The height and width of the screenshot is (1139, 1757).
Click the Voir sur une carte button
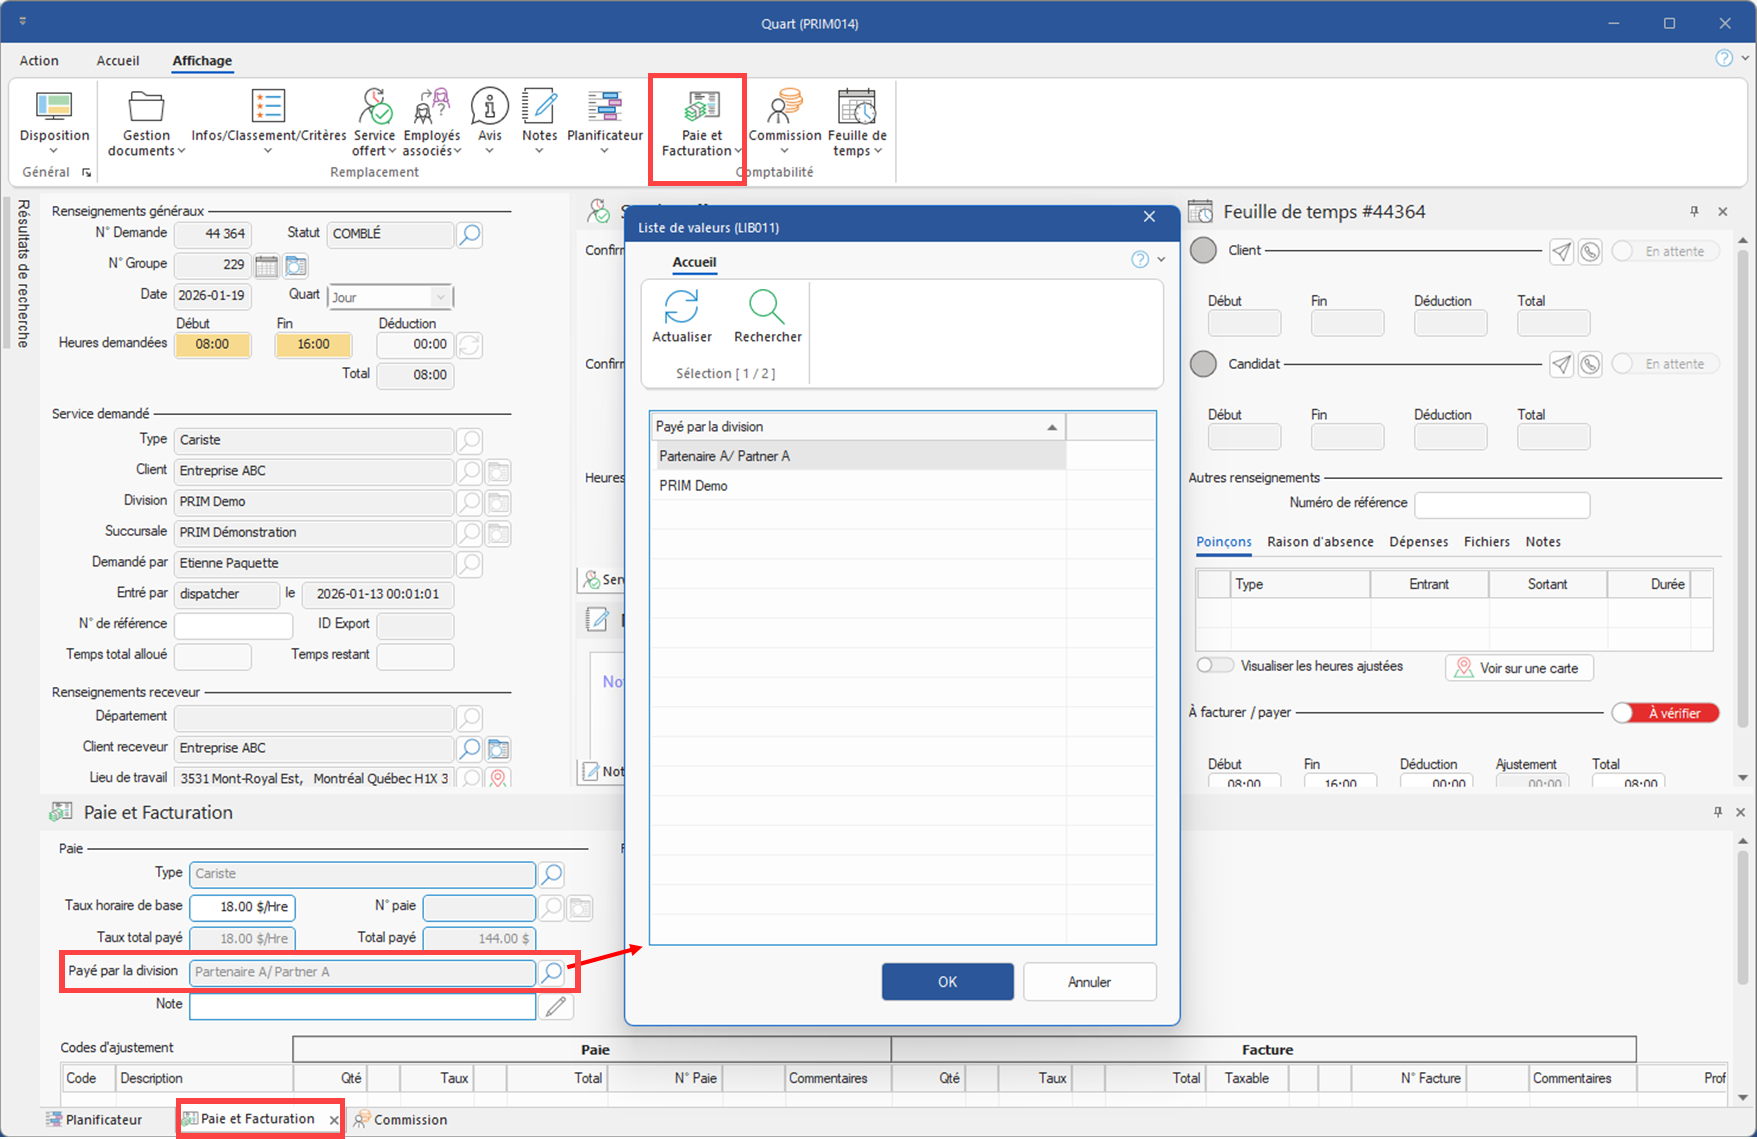(1518, 668)
